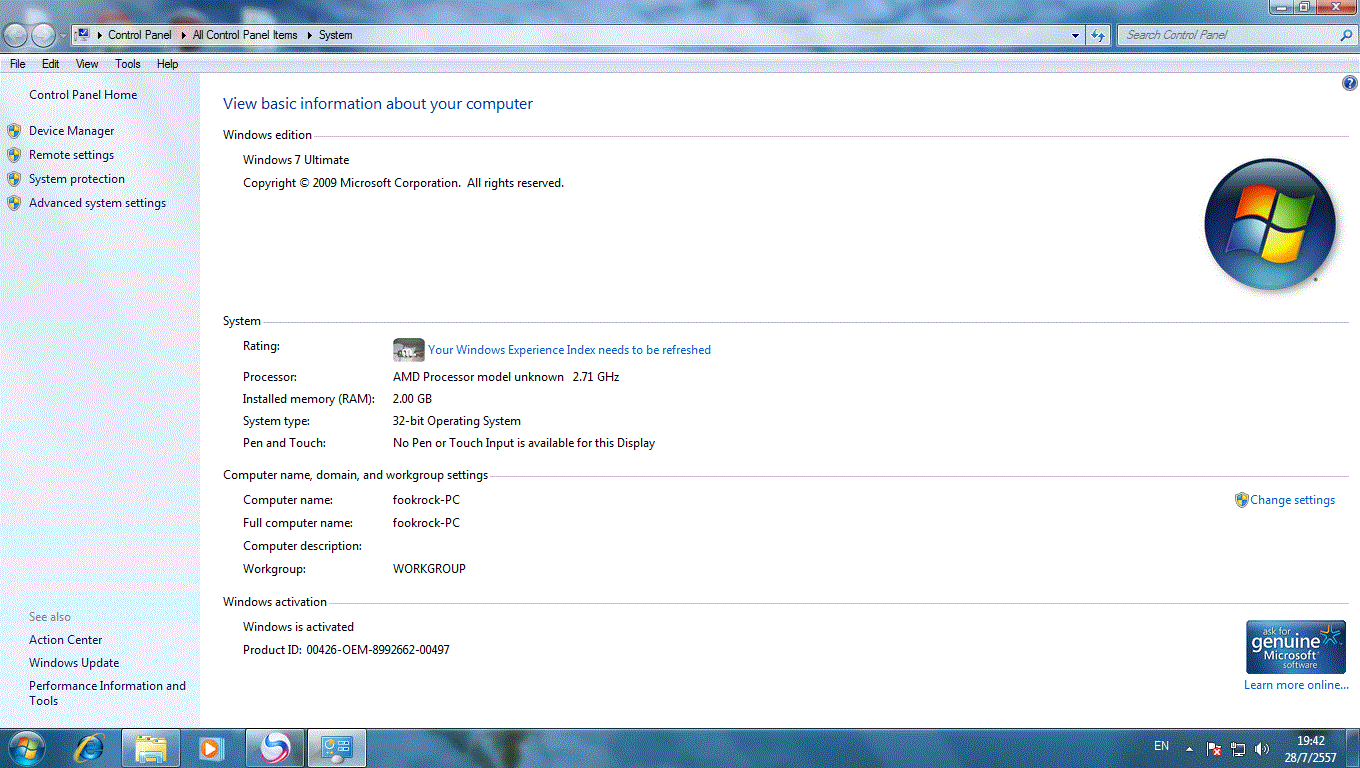Click the volume speaker tray icon
The image size is (1360, 768).
click(1262, 748)
